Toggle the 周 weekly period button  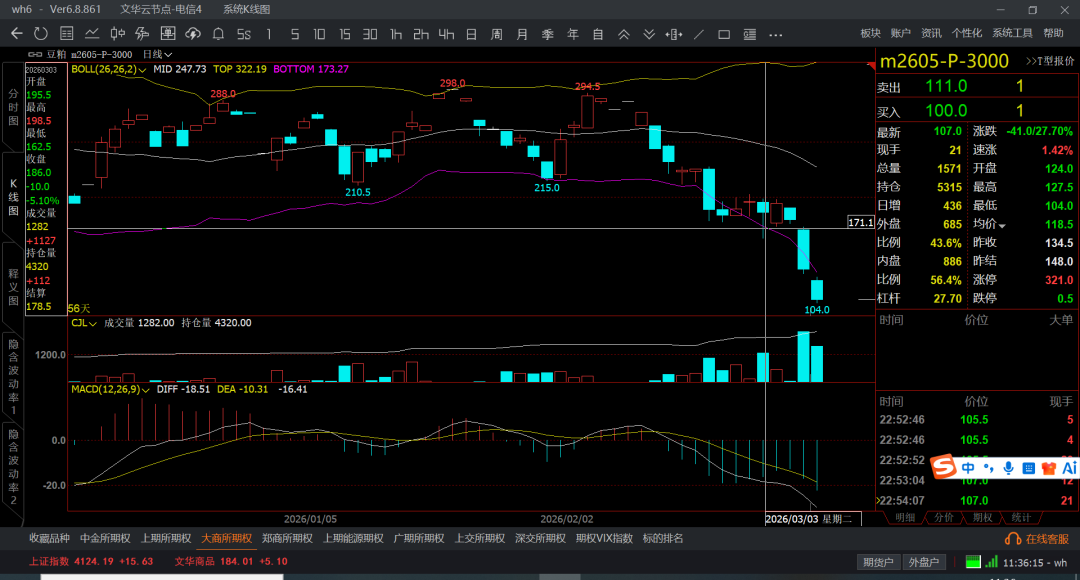[496, 34]
